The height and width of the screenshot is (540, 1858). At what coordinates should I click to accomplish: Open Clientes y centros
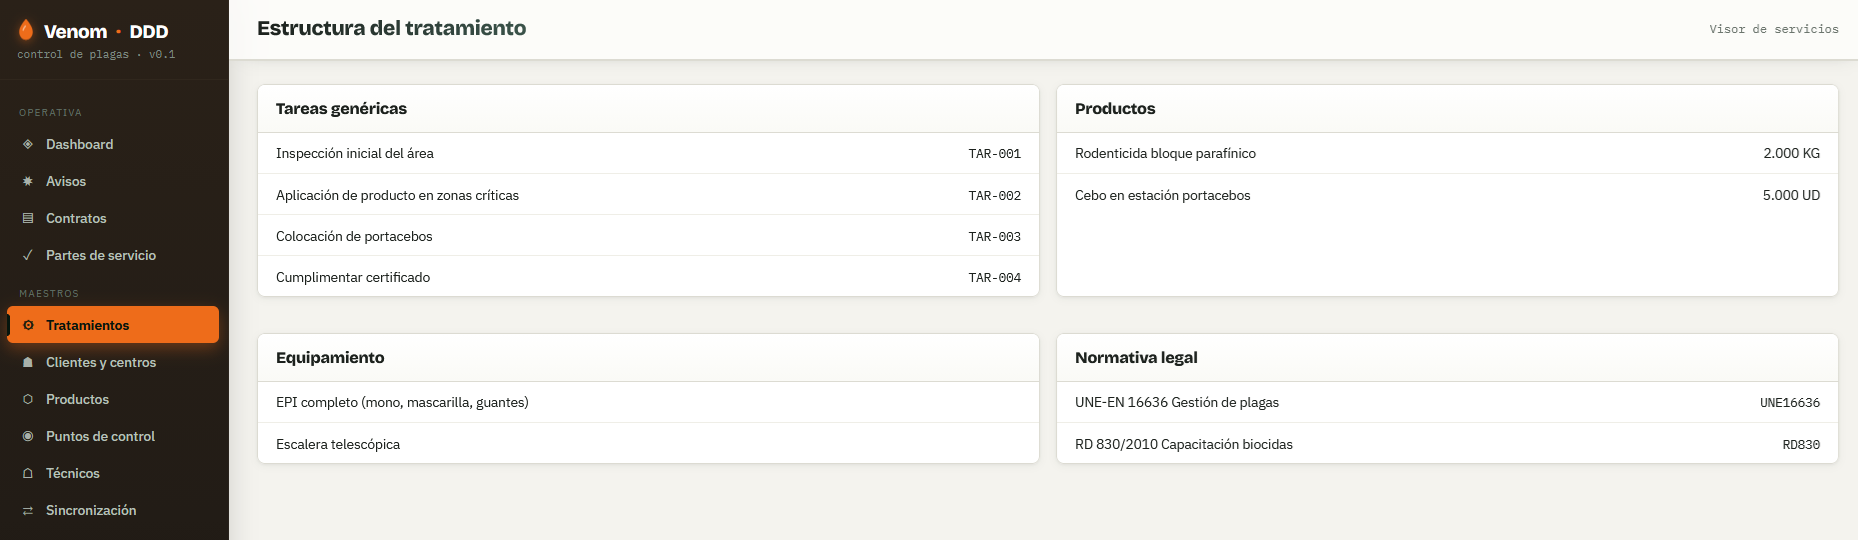click(113, 362)
